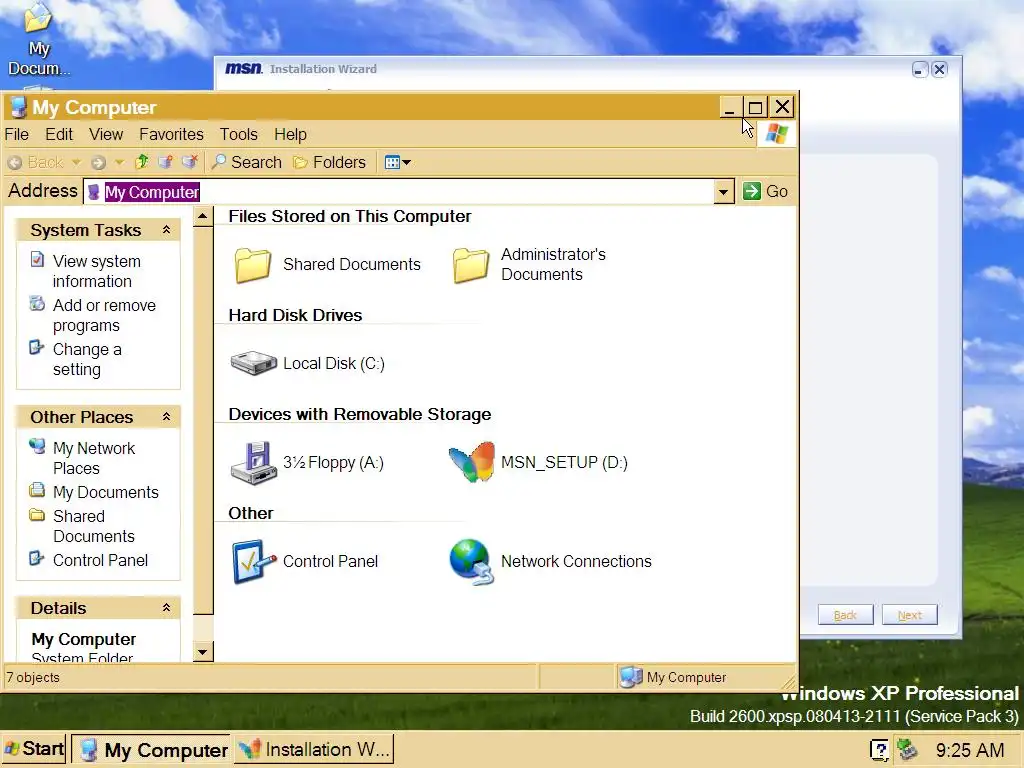Click Add or remove programs link
The height and width of the screenshot is (768, 1024).
click(x=104, y=315)
